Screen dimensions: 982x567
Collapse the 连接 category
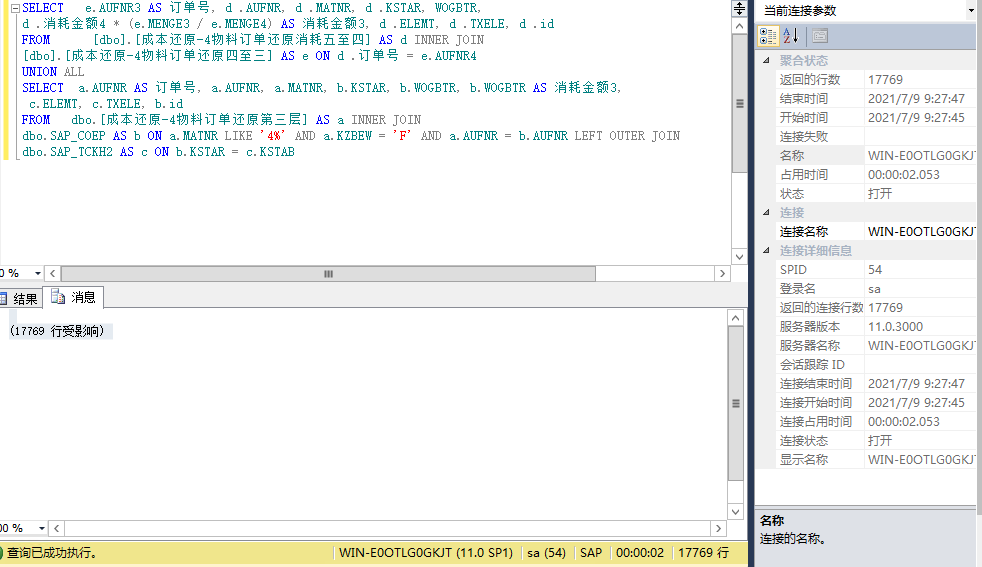[x=766, y=212]
